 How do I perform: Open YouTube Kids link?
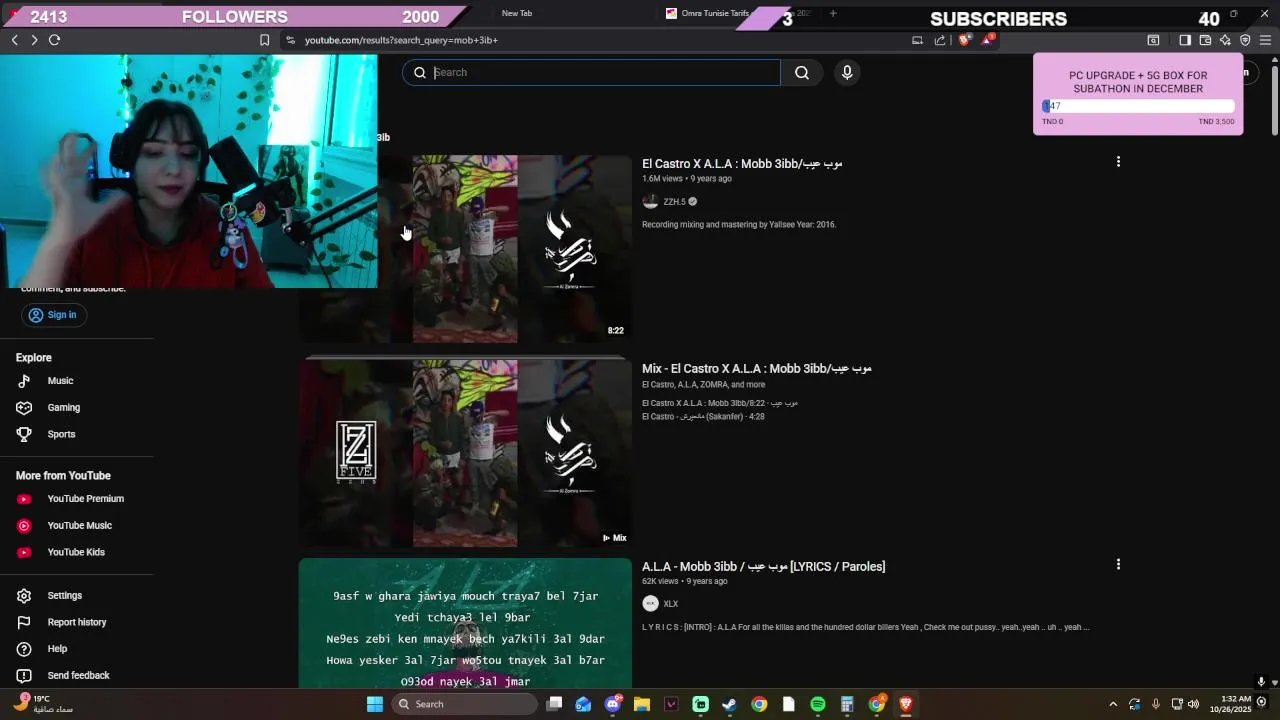(x=76, y=553)
